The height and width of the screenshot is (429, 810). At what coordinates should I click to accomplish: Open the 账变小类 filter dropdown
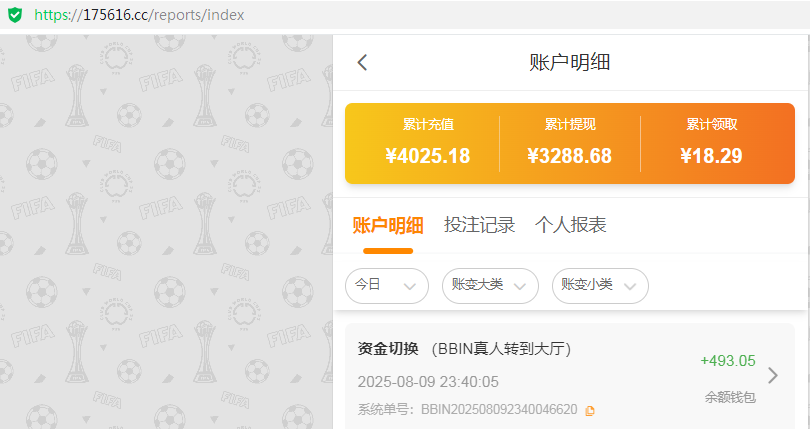click(599, 285)
